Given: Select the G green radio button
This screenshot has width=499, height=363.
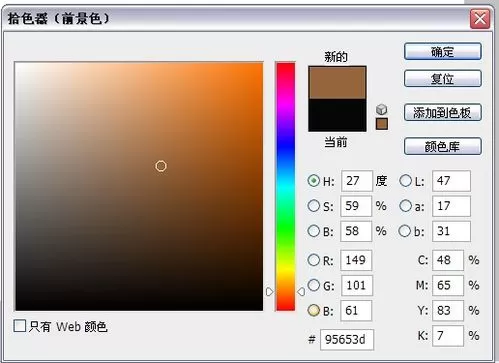Looking at the screenshot, I should (314, 285).
